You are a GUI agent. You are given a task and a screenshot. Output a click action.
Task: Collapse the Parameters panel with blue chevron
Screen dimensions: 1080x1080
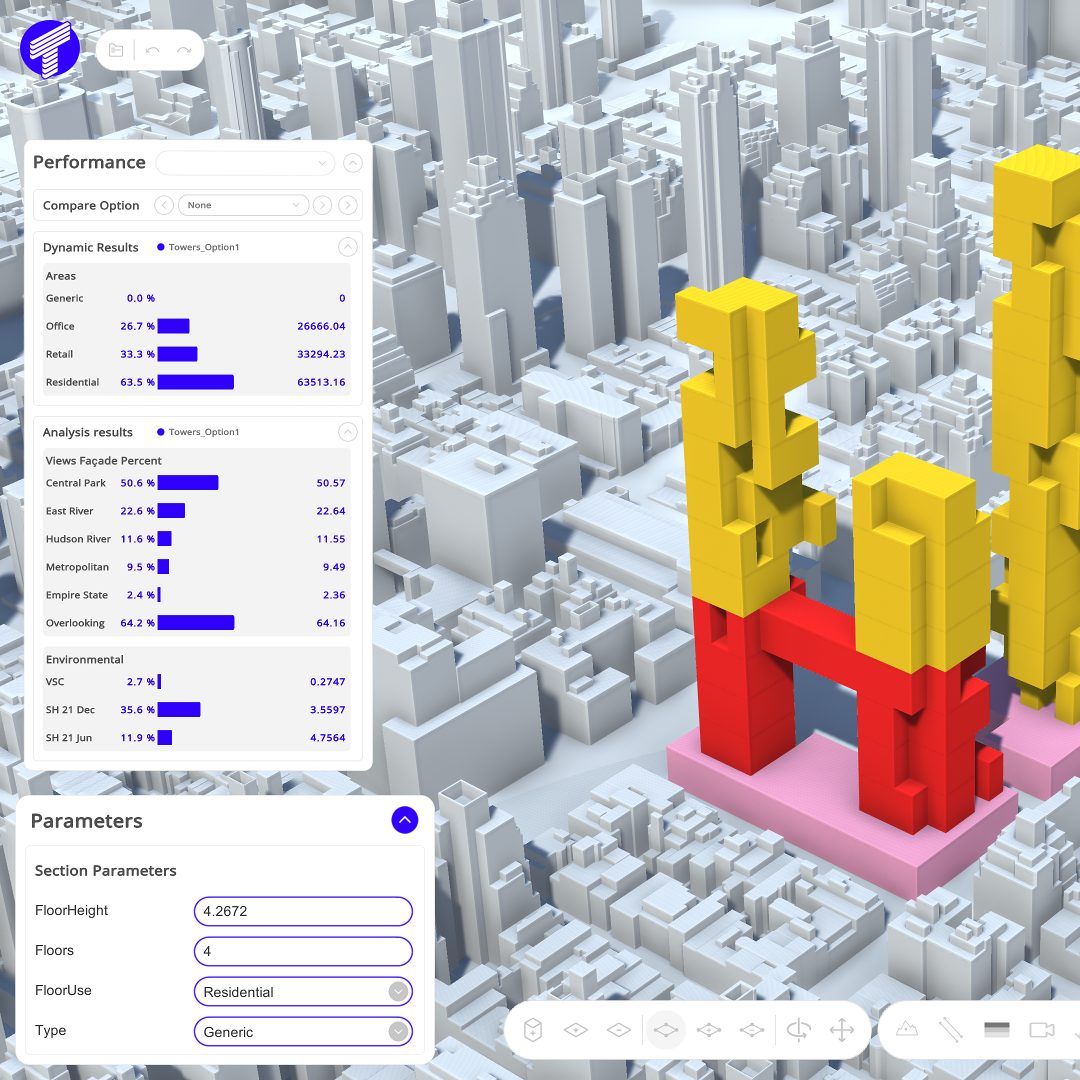pos(405,820)
